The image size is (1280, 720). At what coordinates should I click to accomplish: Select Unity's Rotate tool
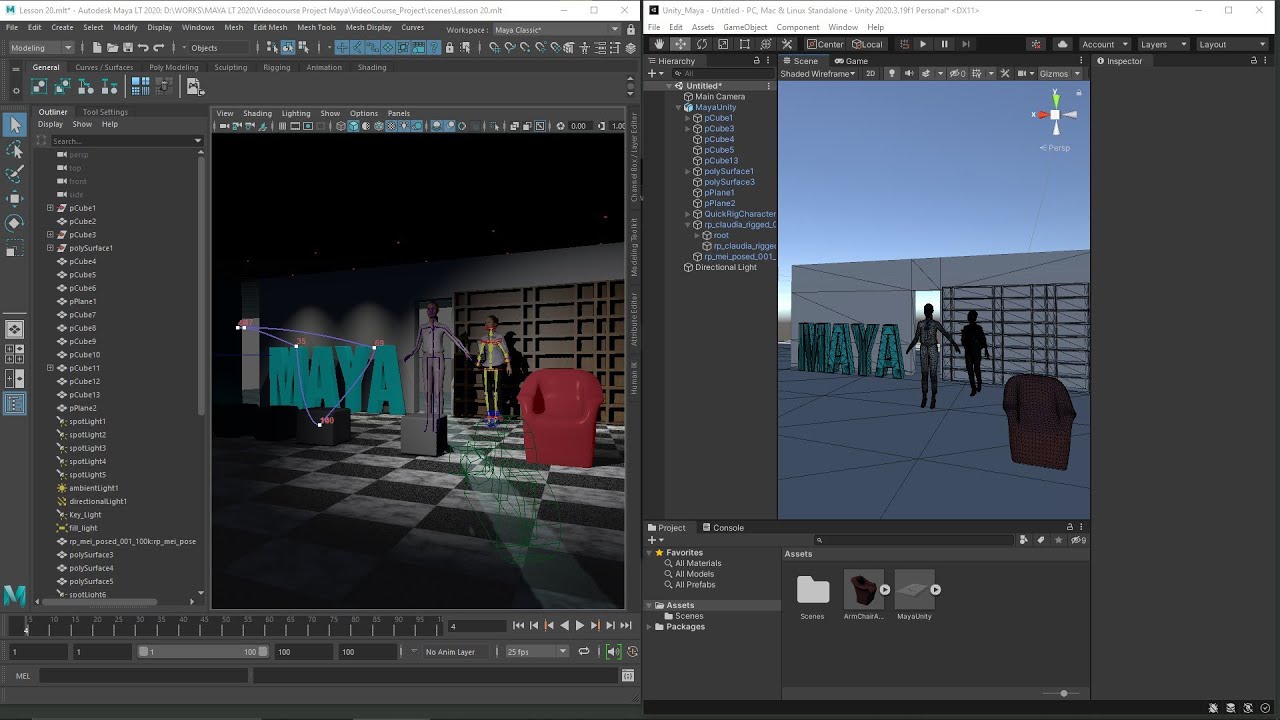coord(702,44)
